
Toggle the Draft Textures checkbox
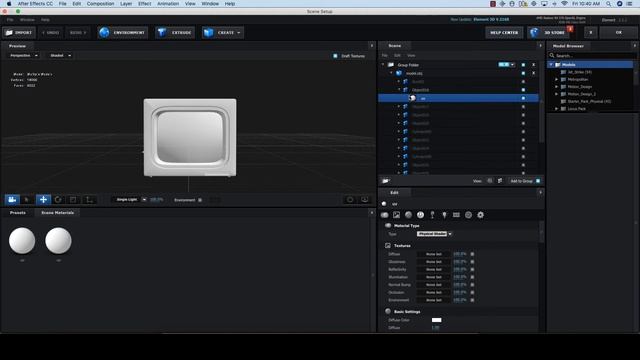point(335,56)
